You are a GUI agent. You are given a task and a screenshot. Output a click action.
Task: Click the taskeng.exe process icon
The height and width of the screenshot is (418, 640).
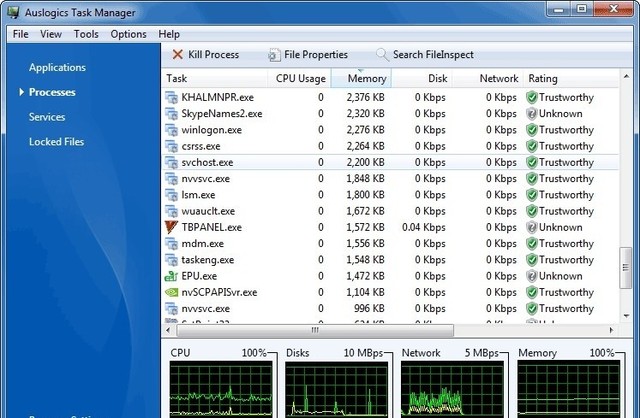[x=171, y=260]
